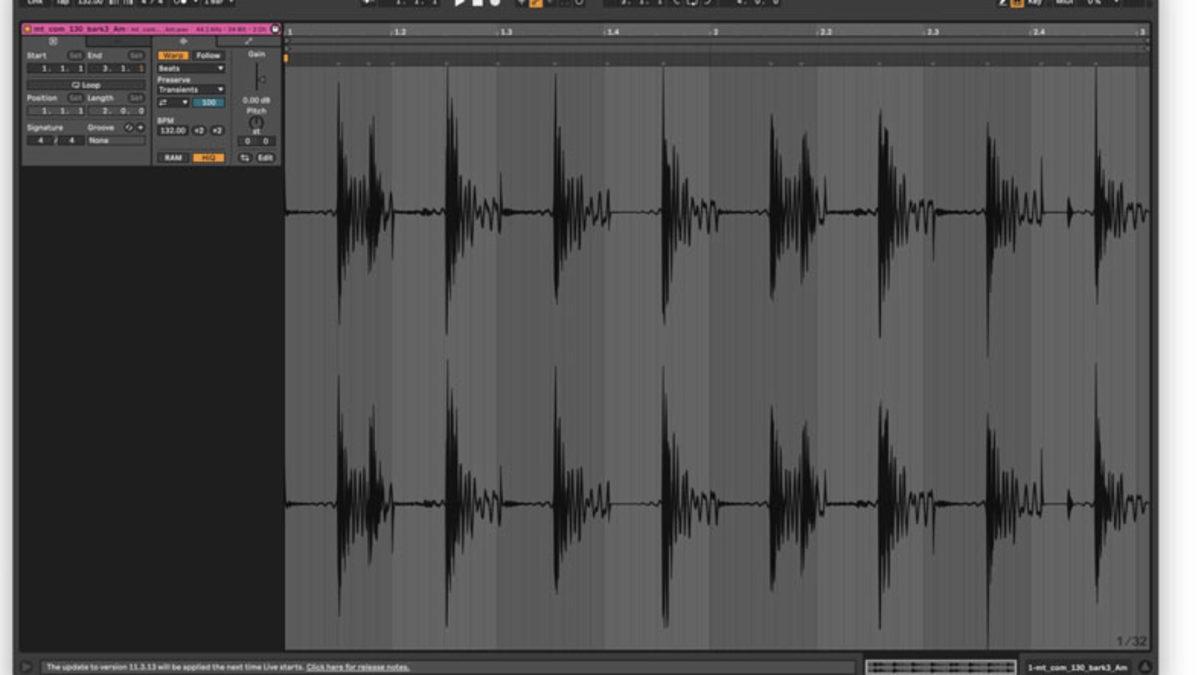1200x675 pixels.
Task: Open the Beats warp mode dropdown
Action: (191, 68)
